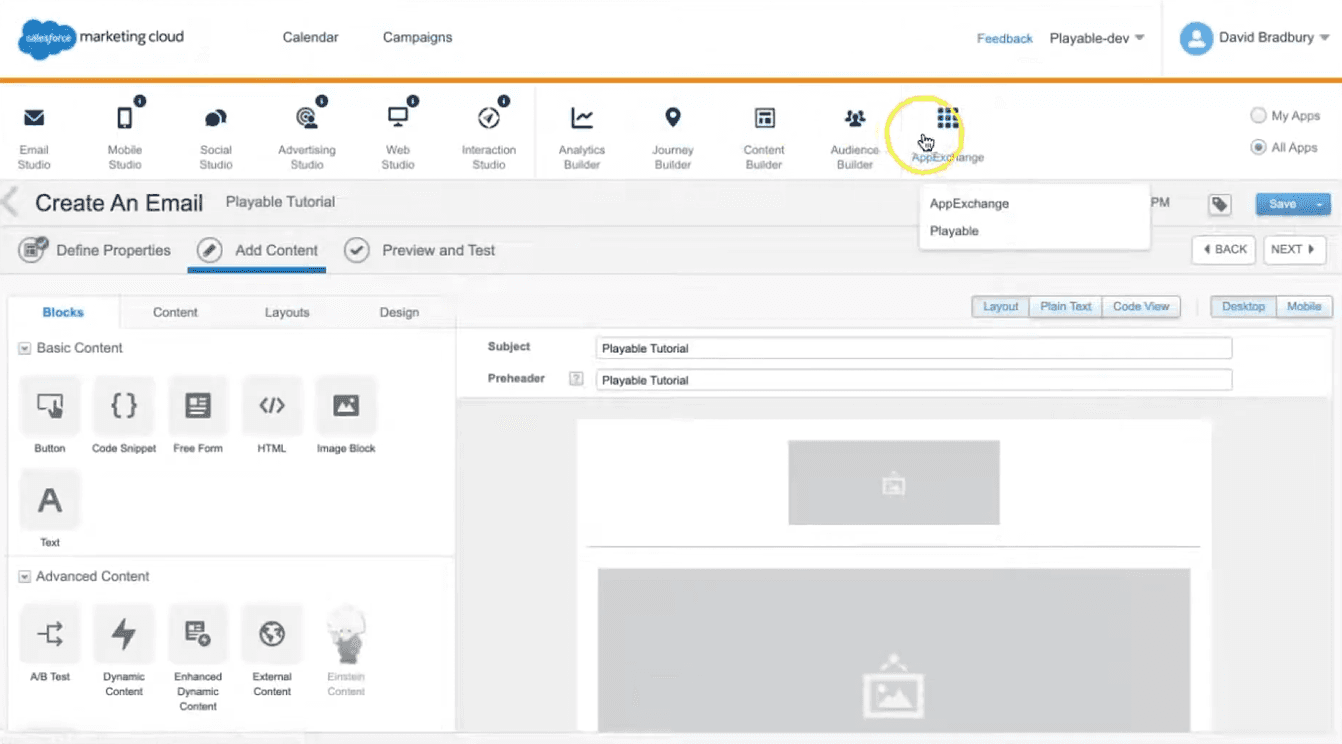Image resolution: width=1342 pixels, height=744 pixels.
Task: Switch to the Content tab
Action: pos(175,312)
